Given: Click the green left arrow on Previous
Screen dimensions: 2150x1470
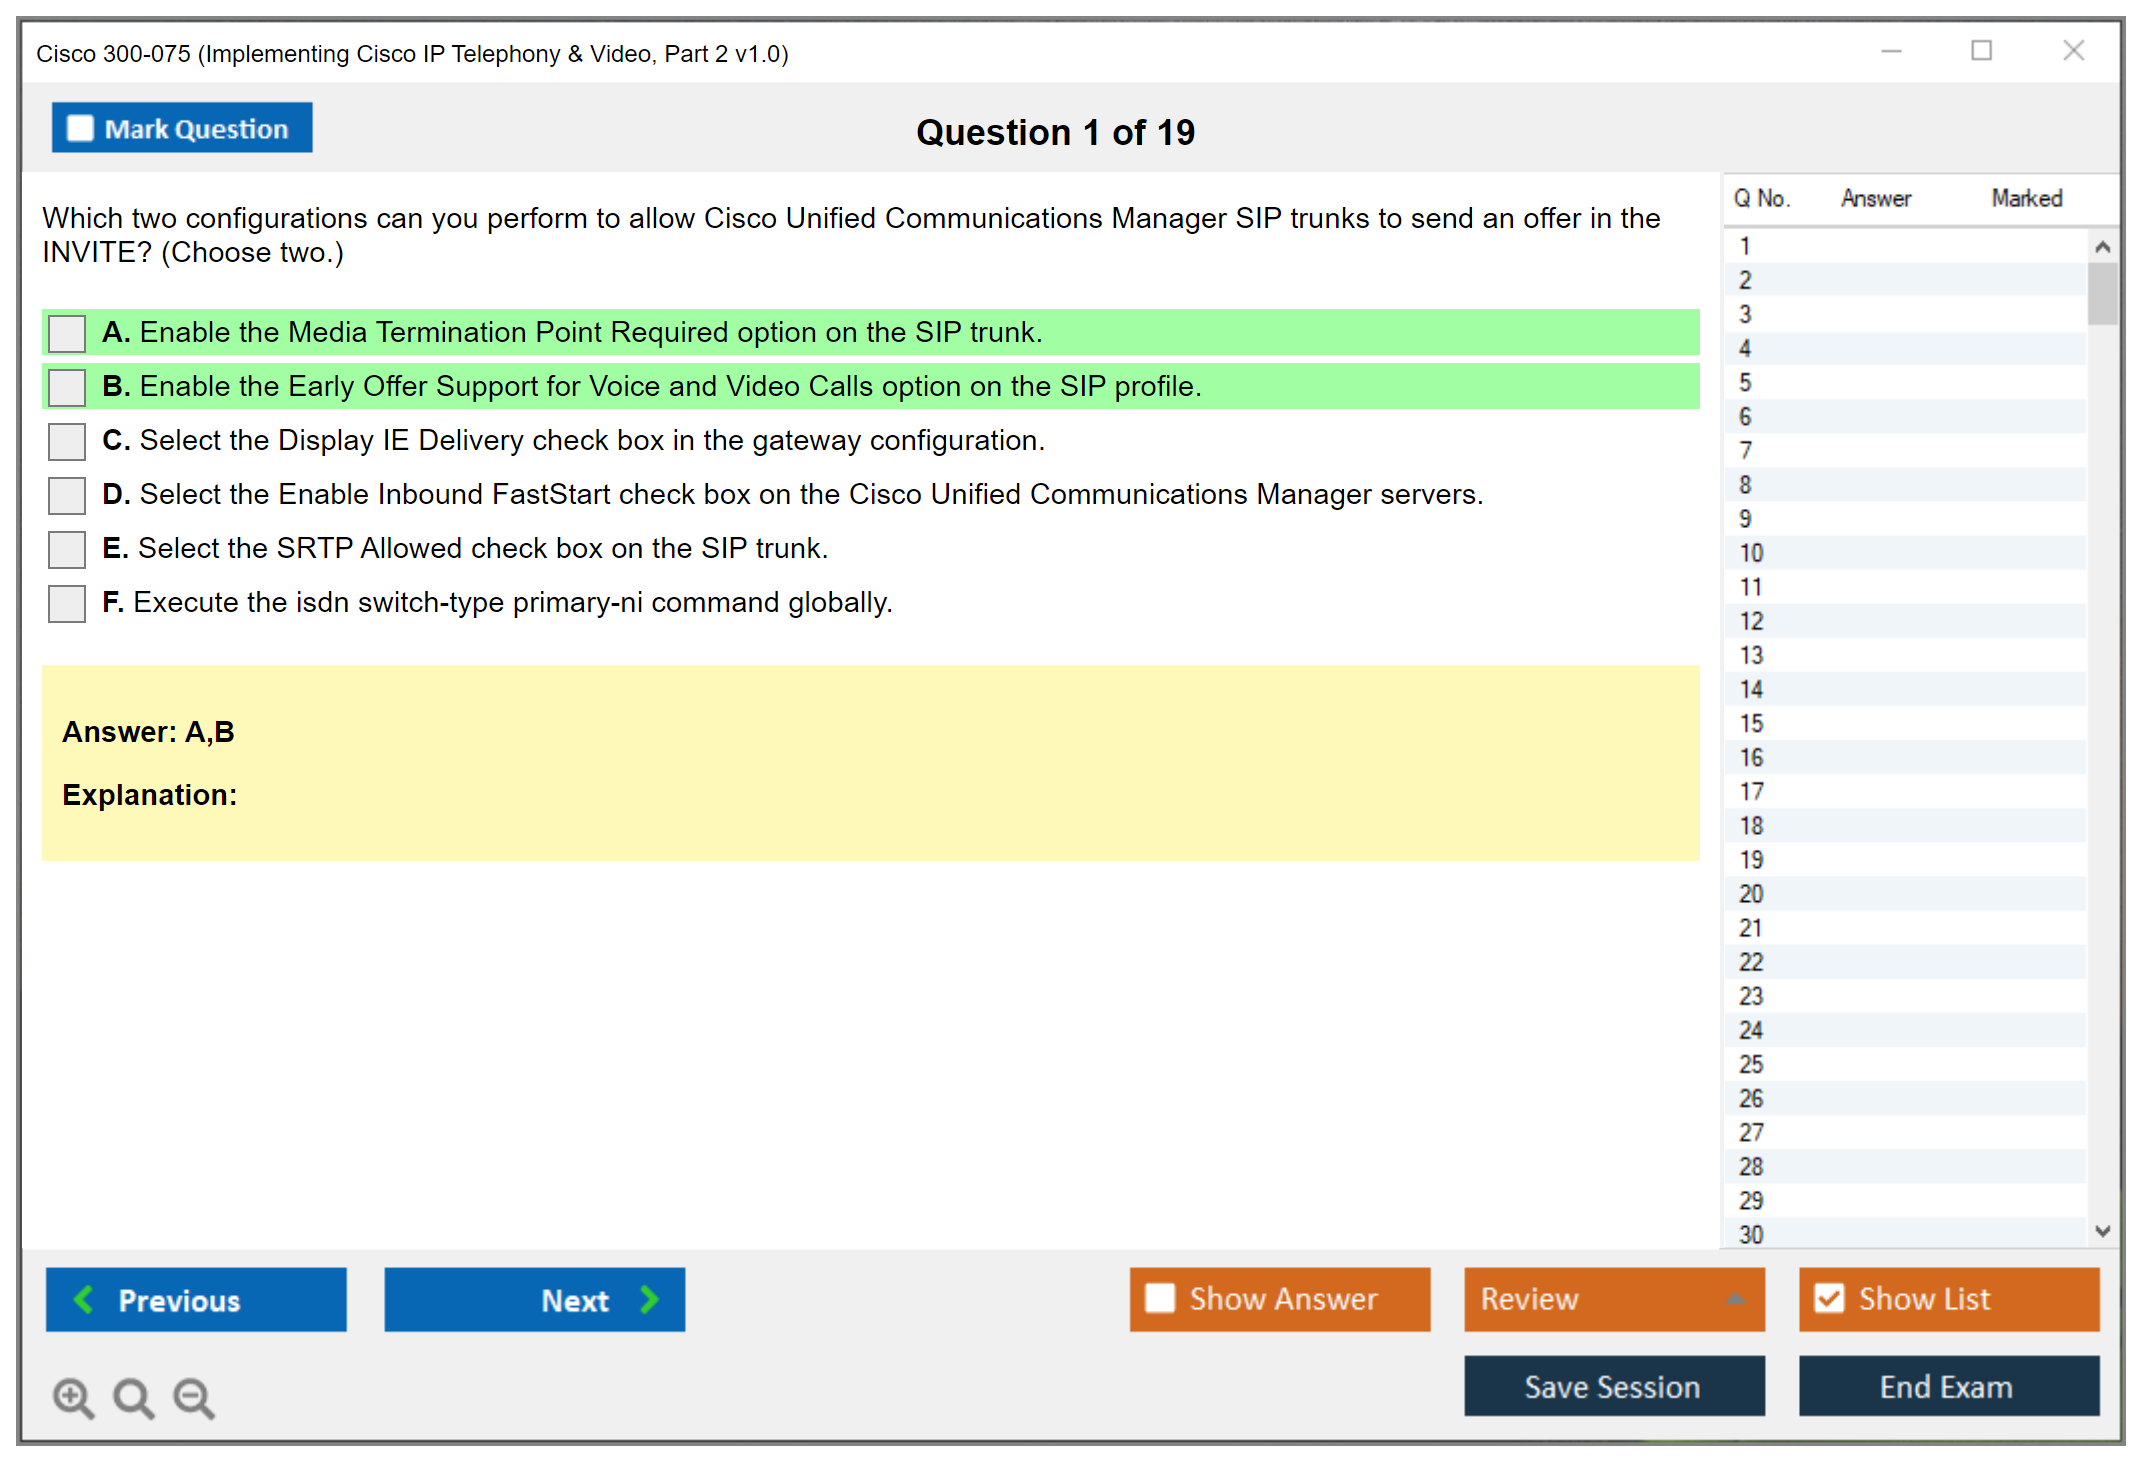Looking at the screenshot, I should (84, 1299).
